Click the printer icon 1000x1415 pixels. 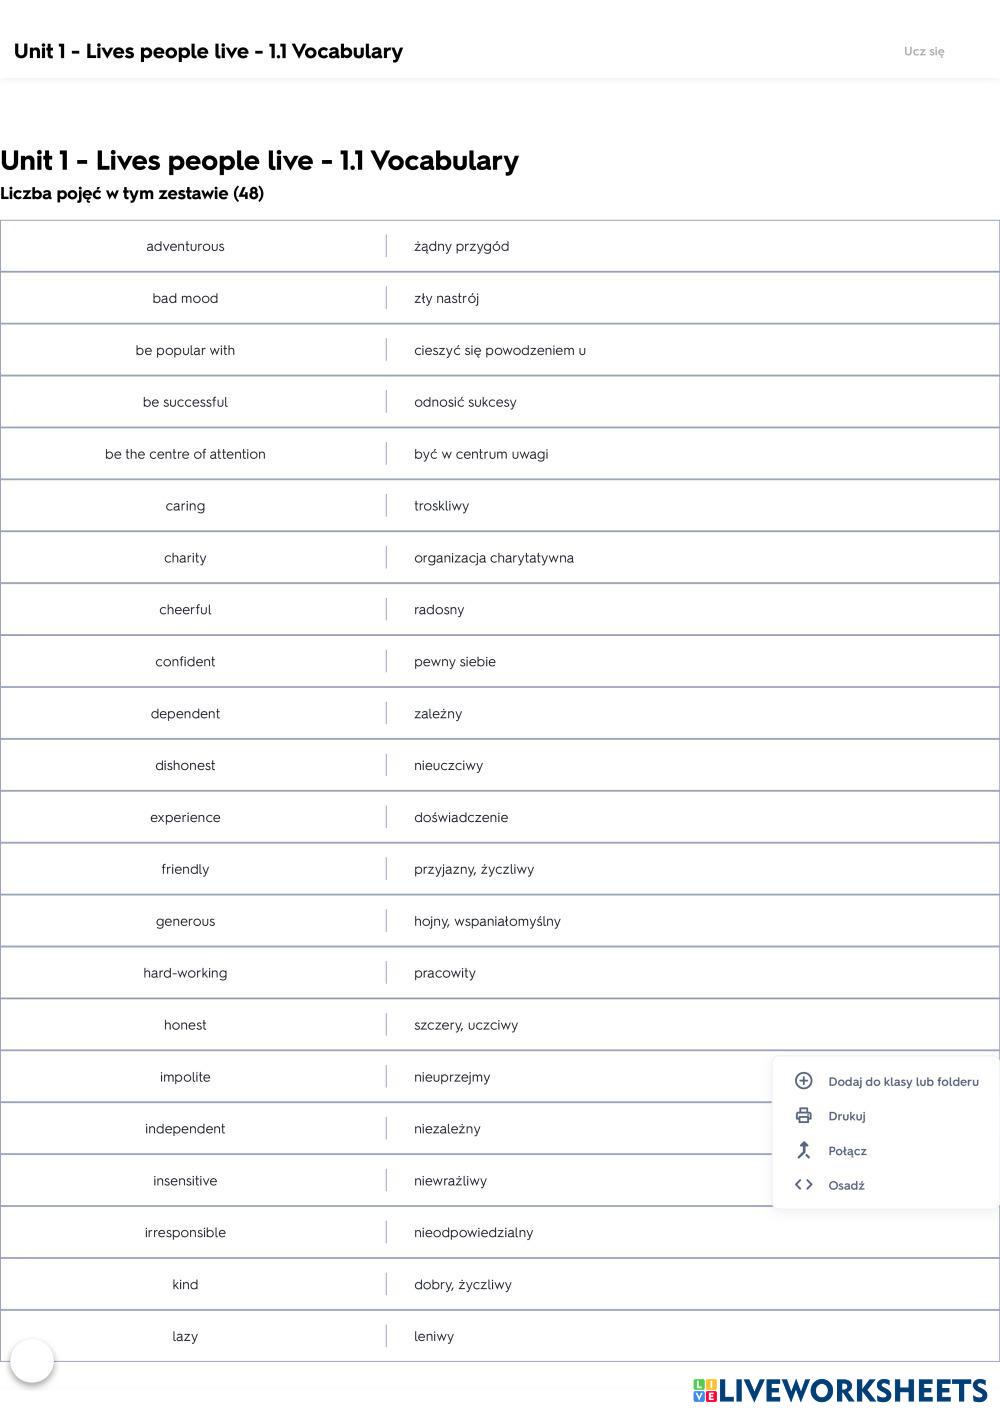pos(803,1116)
